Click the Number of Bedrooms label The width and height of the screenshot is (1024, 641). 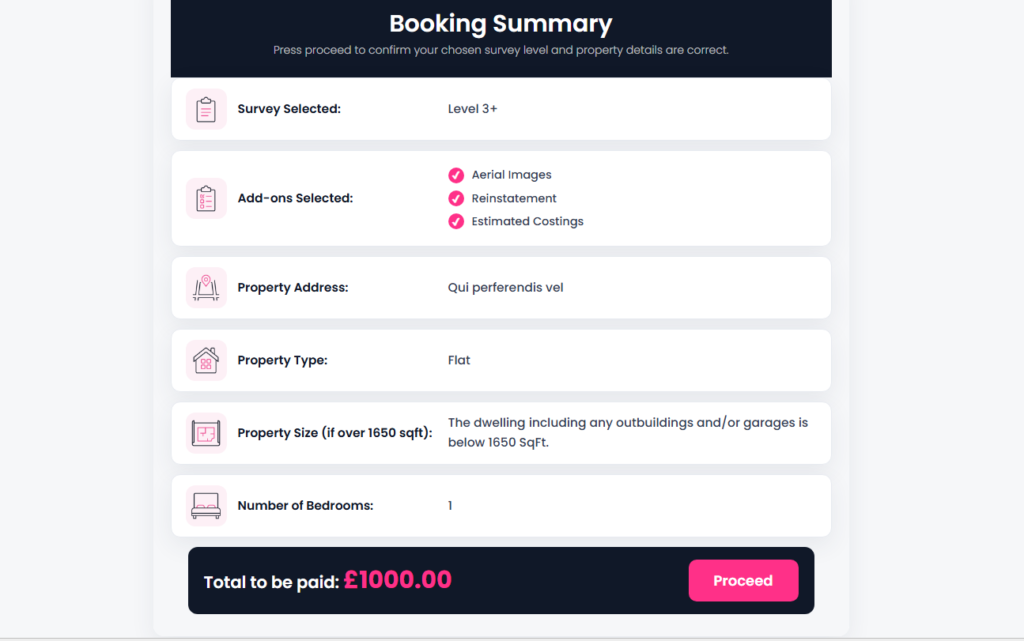(306, 506)
